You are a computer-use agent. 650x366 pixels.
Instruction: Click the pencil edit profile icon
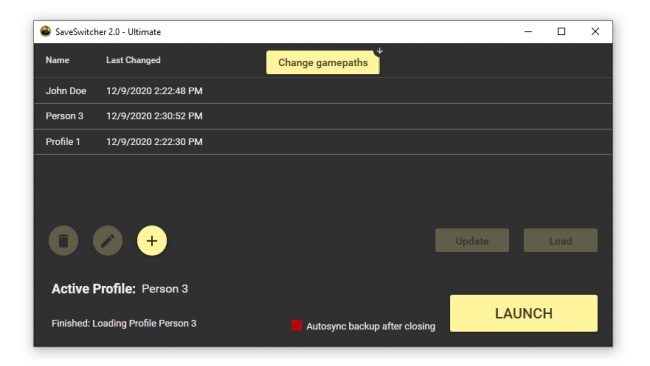108,240
